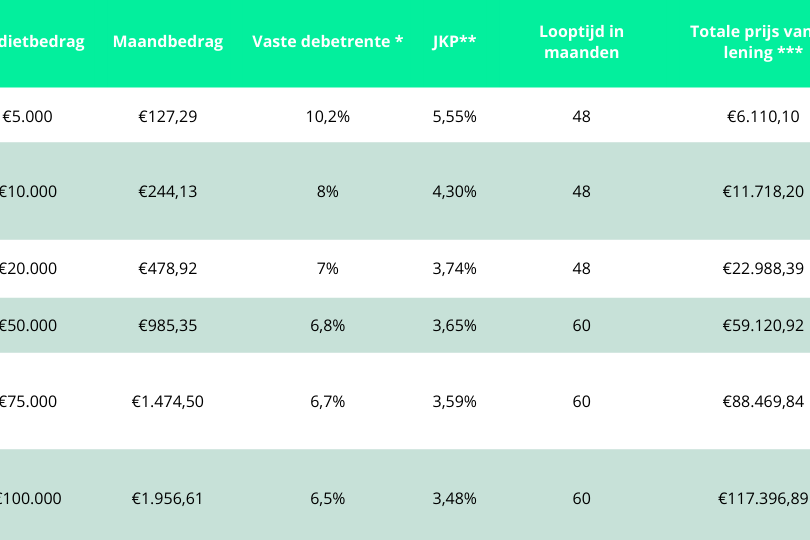
Task: Select the €1.956,61 monthly amount cell
Action: coord(168,498)
